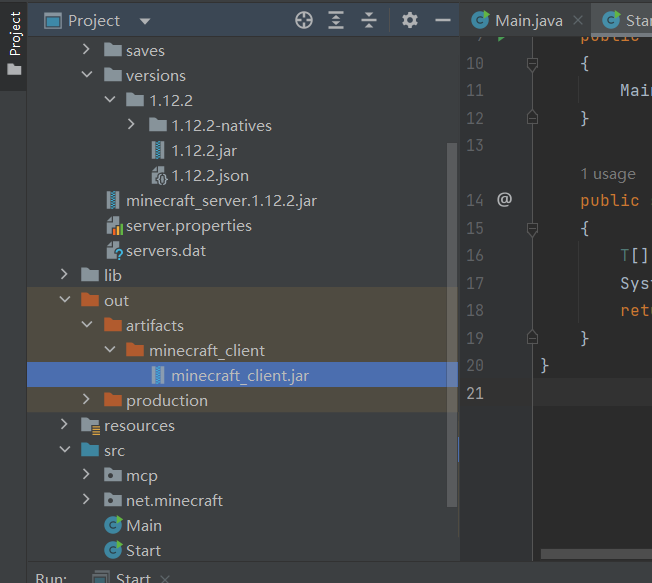Expand the saves folder
This screenshot has width=652, height=583.
tap(86, 49)
